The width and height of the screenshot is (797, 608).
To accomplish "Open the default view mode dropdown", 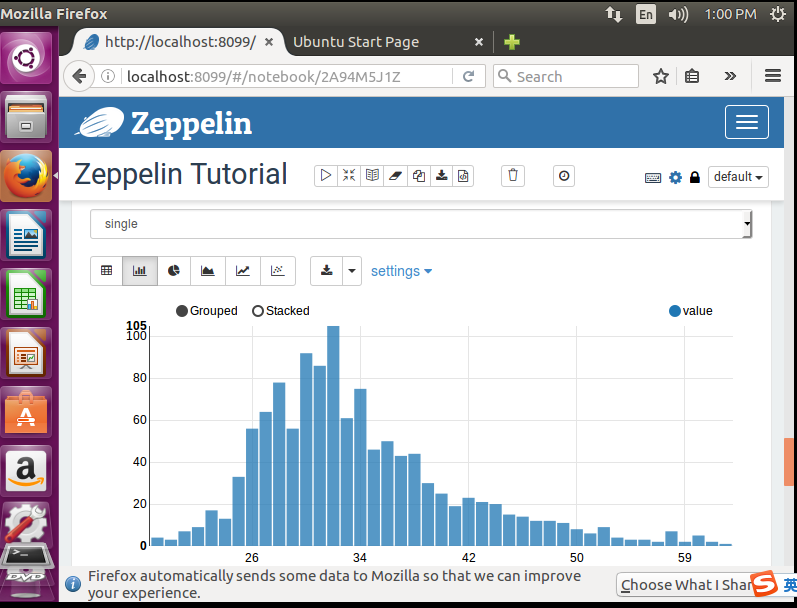I will pyautogui.click(x=738, y=177).
